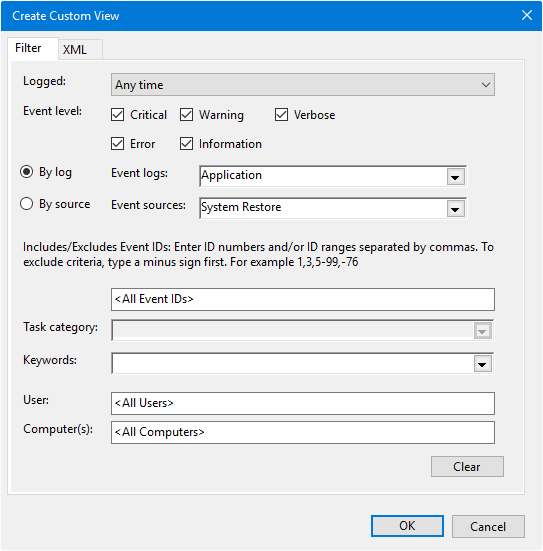Image resolution: width=543 pixels, height=551 pixels.
Task: Toggle the Error event level checkbox
Action: (117, 144)
